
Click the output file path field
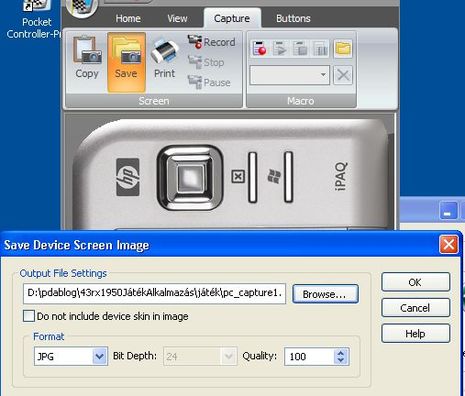tap(154, 293)
